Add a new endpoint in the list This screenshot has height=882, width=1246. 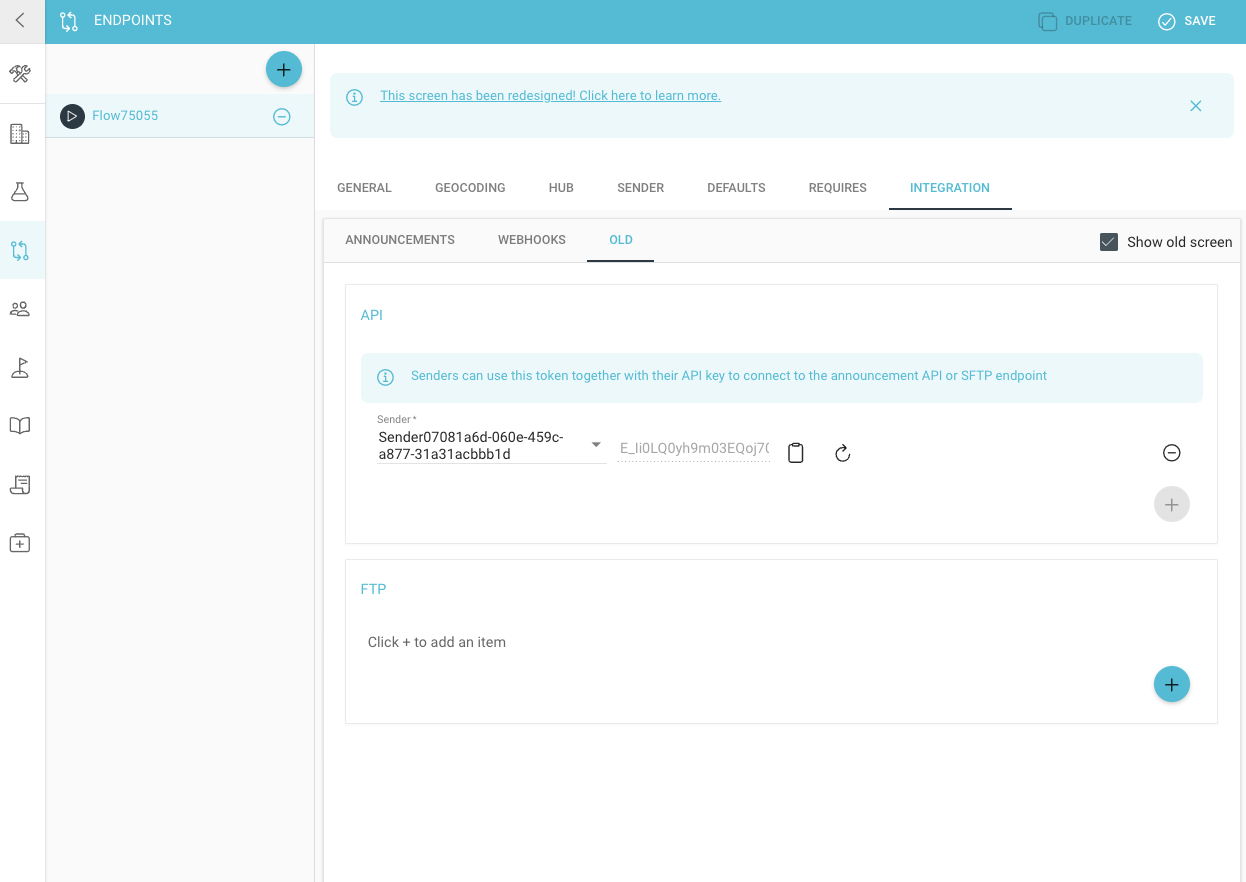283,69
